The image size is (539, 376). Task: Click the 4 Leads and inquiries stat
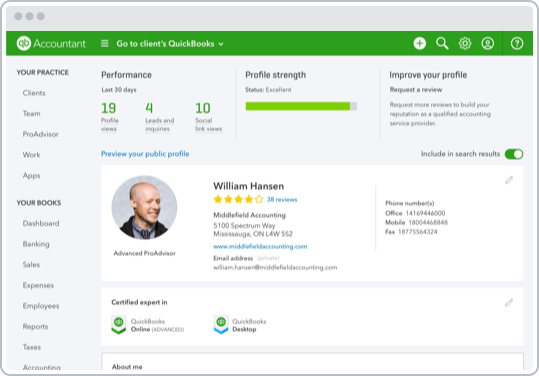160,117
